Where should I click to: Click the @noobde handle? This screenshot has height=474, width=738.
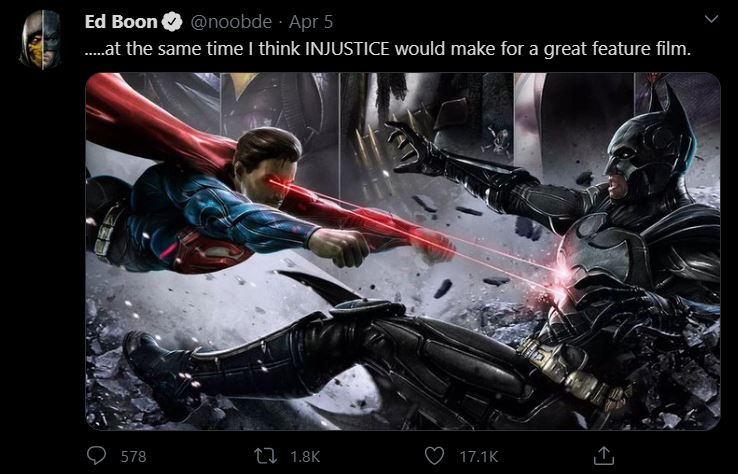231,22
